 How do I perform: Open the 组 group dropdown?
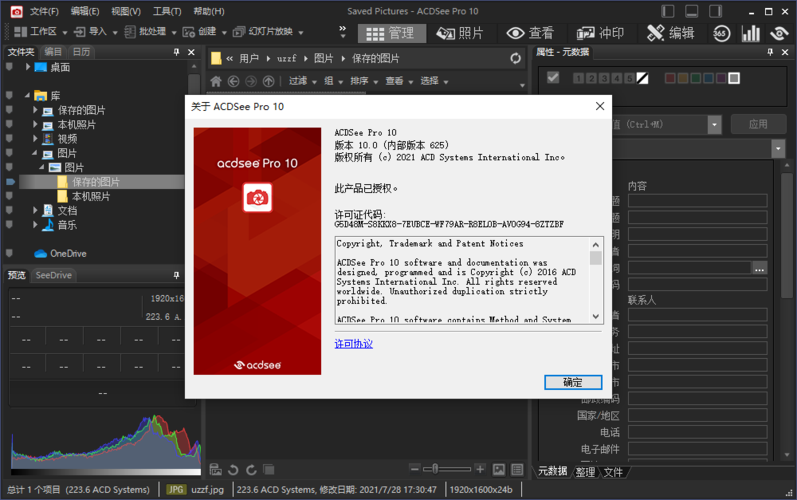click(333, 81)
